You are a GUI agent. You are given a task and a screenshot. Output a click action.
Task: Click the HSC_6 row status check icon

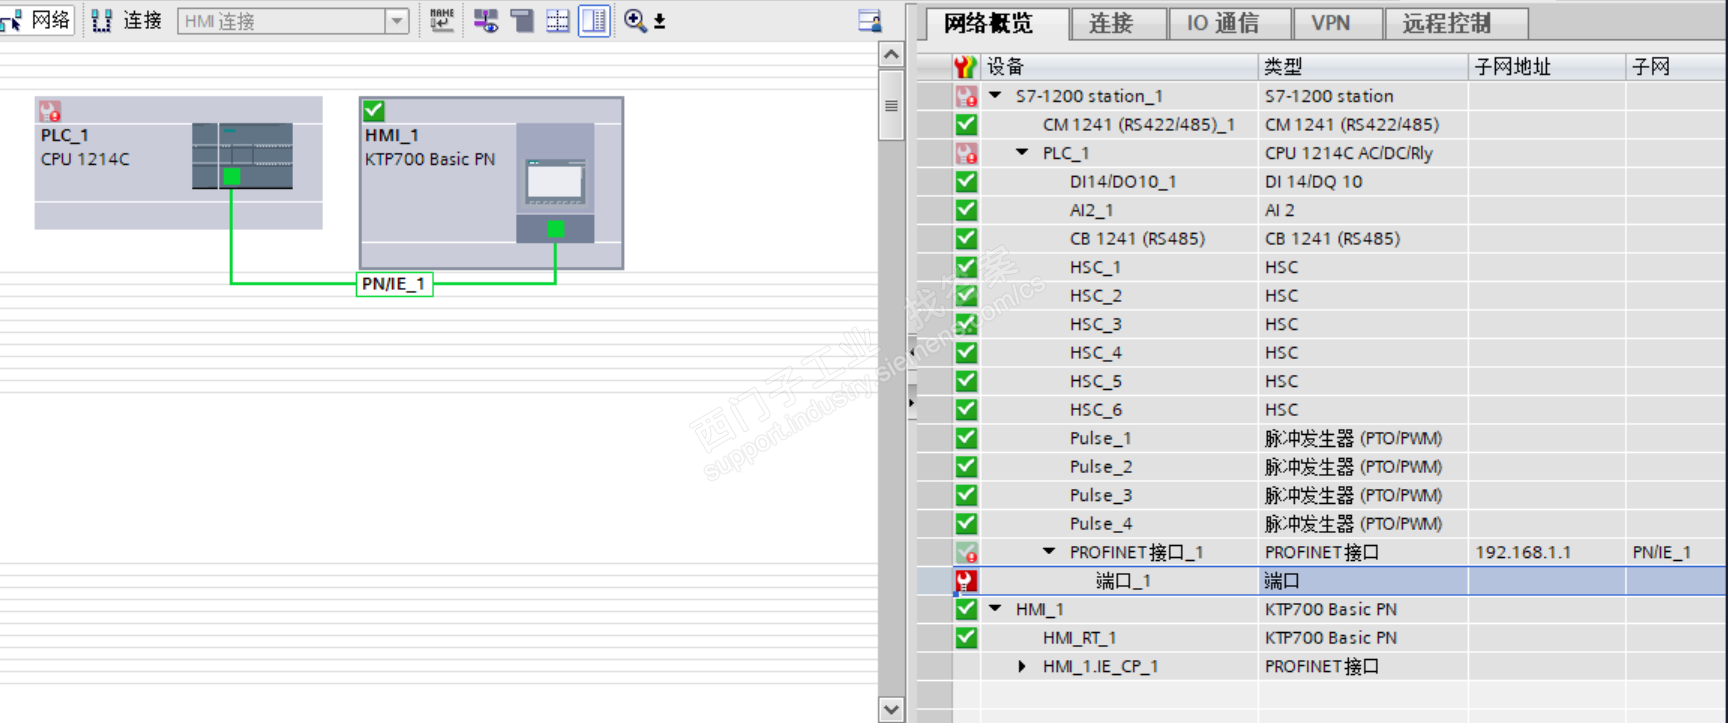pos(966,410)
